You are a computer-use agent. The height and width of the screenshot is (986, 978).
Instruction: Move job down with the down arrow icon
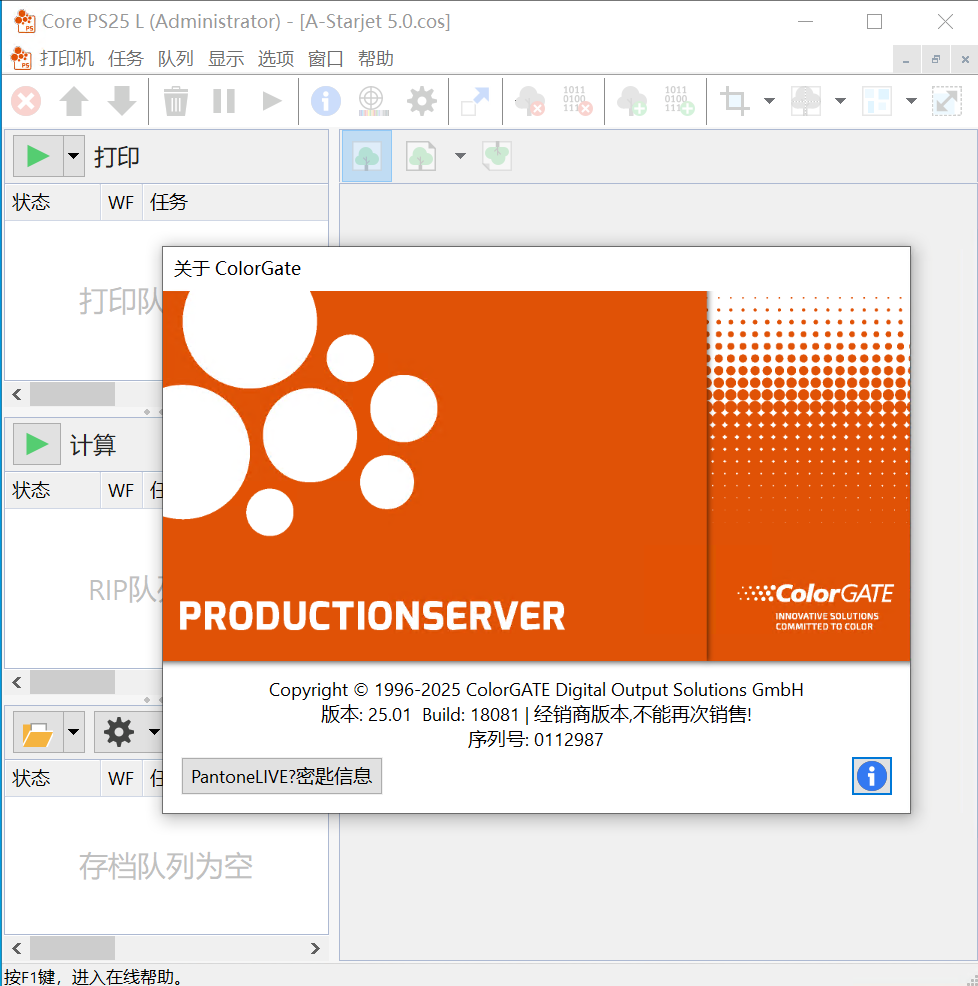[x=122, y=101]
